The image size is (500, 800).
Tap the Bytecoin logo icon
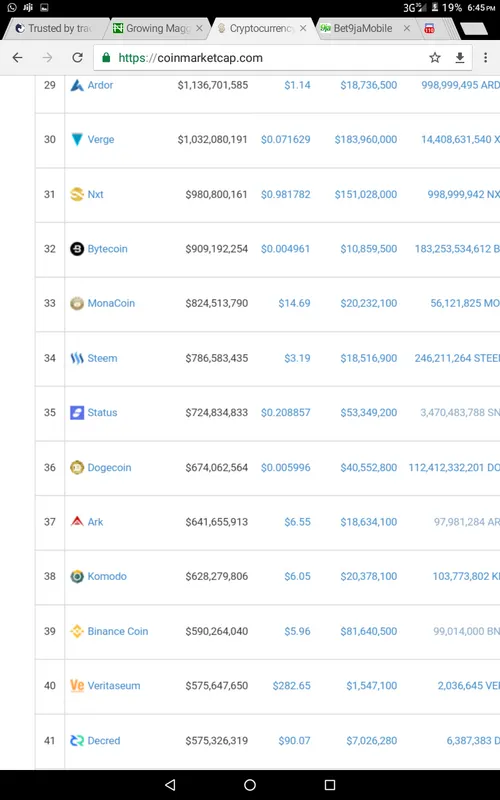coord(77,249)
